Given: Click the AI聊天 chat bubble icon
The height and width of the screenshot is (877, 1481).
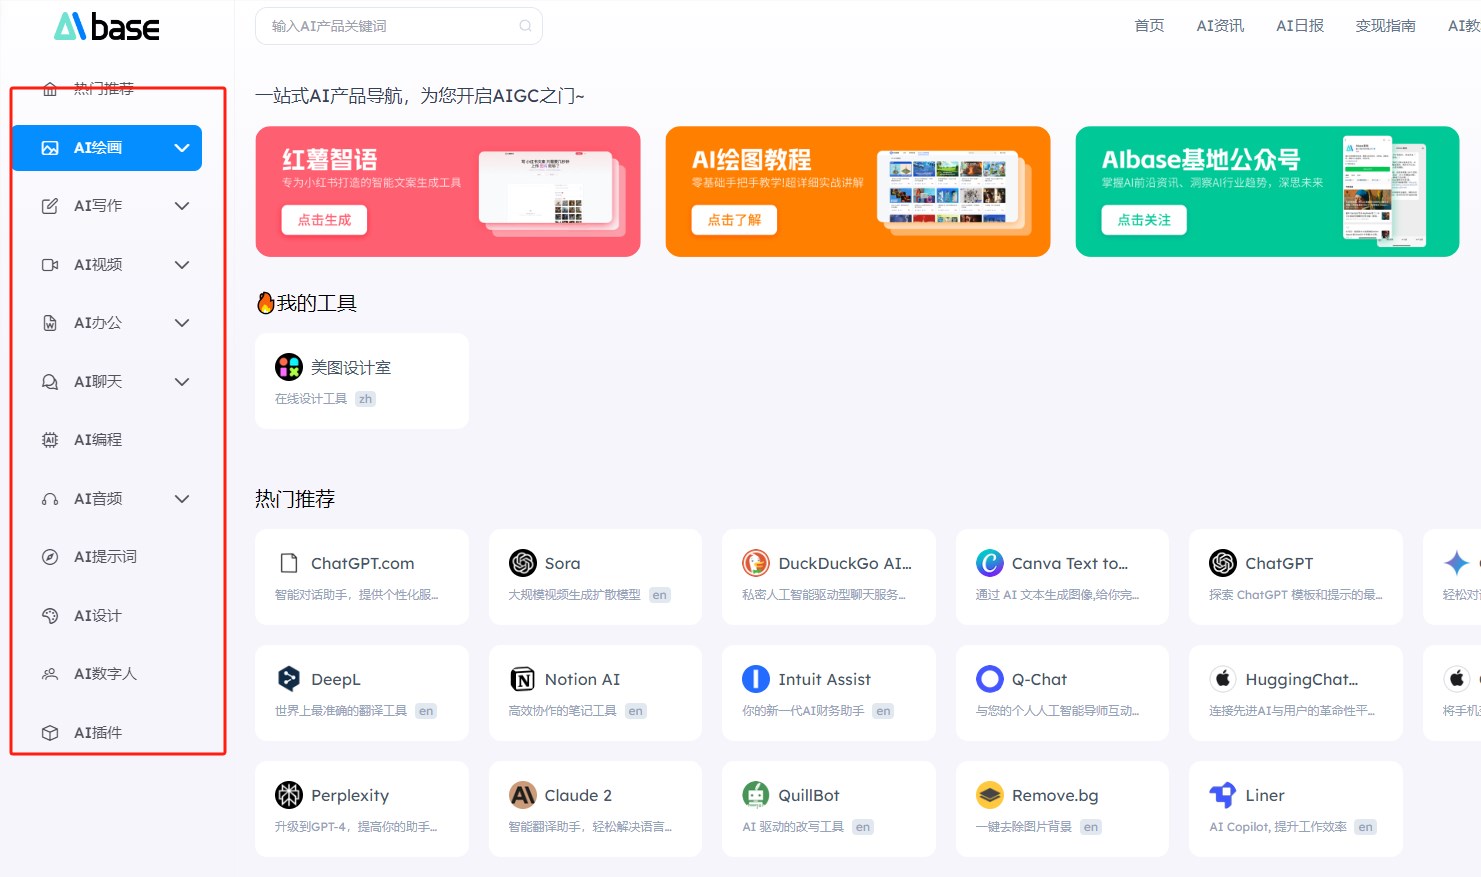Looking at the screenshot, I should click(50, 382).
